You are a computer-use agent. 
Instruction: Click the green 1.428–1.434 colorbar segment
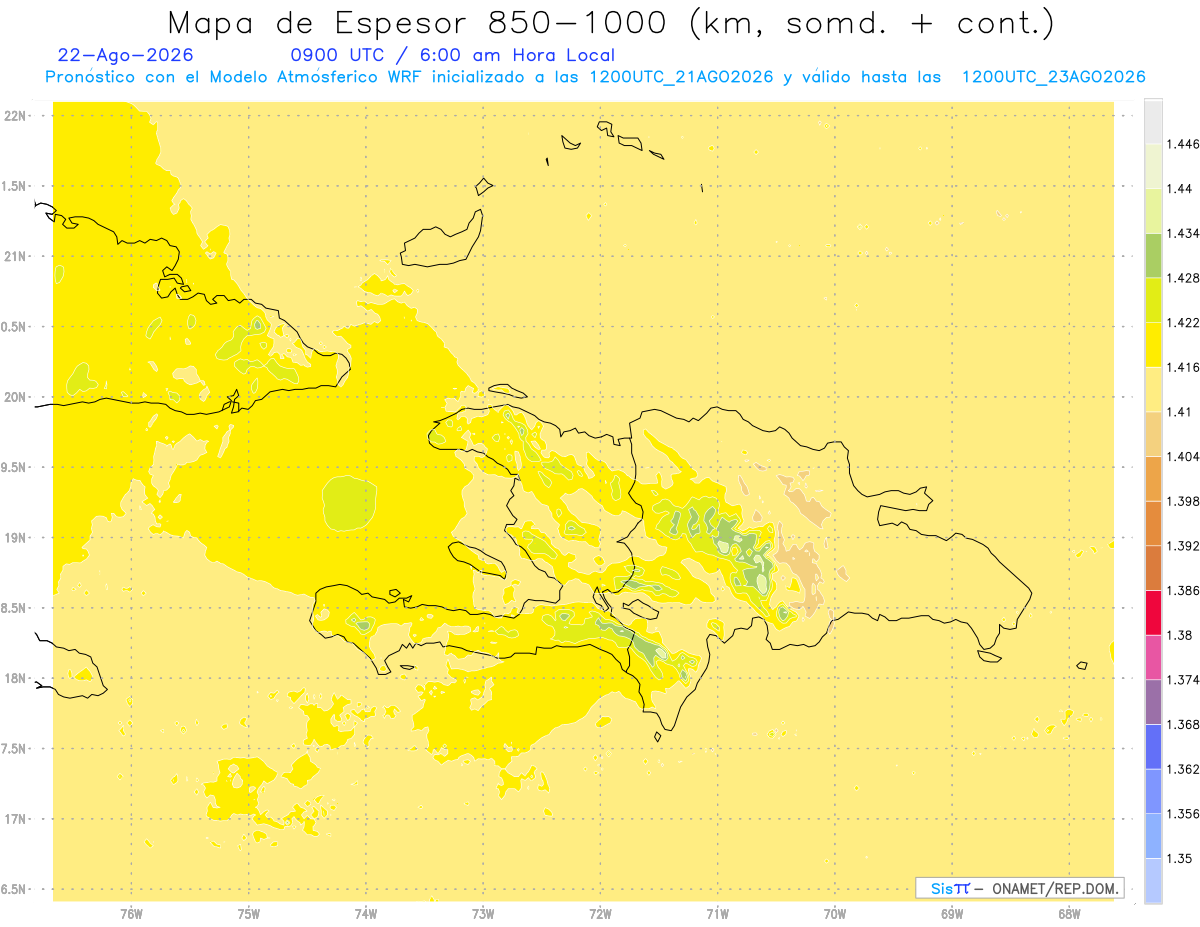coord(1153,255)
